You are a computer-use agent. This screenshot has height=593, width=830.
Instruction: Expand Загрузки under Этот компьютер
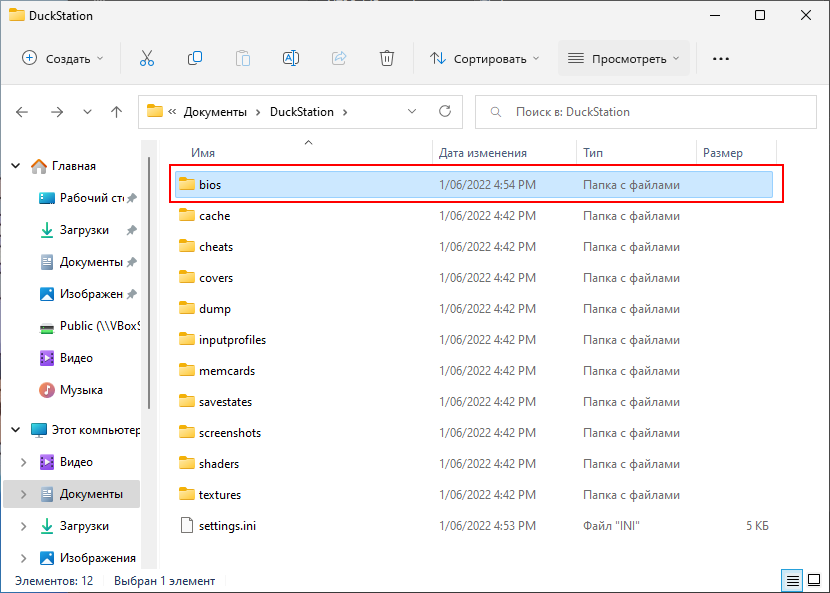[23, 526]
